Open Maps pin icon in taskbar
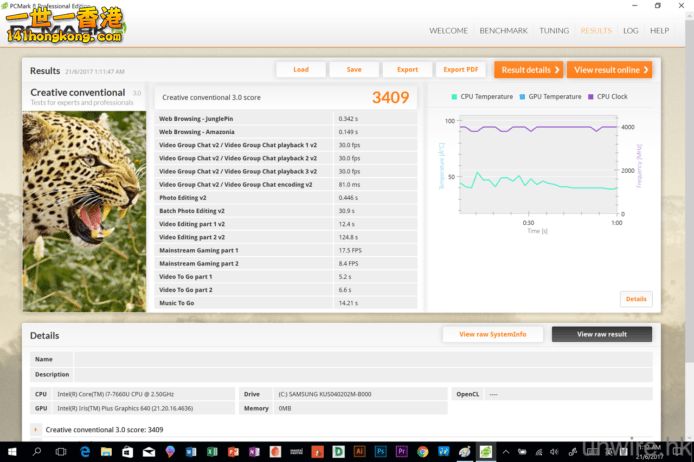 [170, 451]
